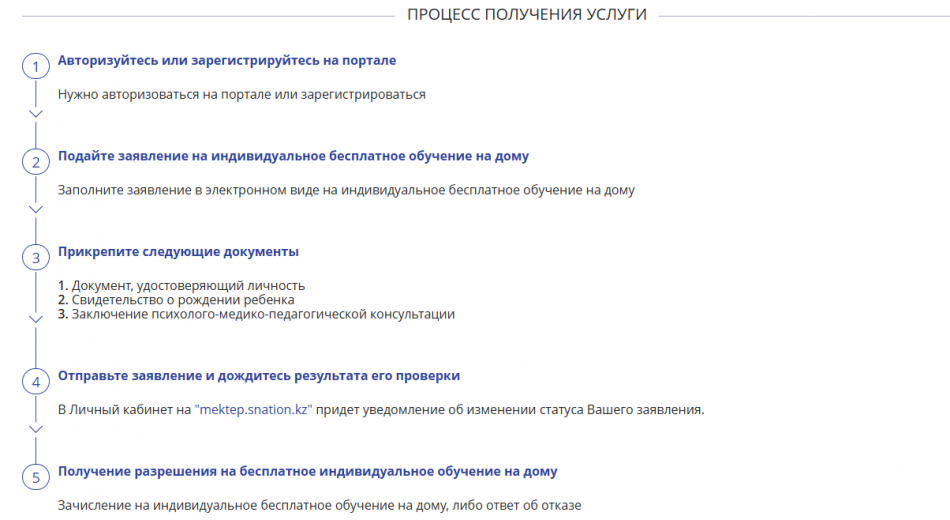The image size is (950, 520).
Task: Click the title "ПРОЦЕСС ПОЛУЧЕНИЯ УСЛУГИ"
Action: [x=527, y=15]
